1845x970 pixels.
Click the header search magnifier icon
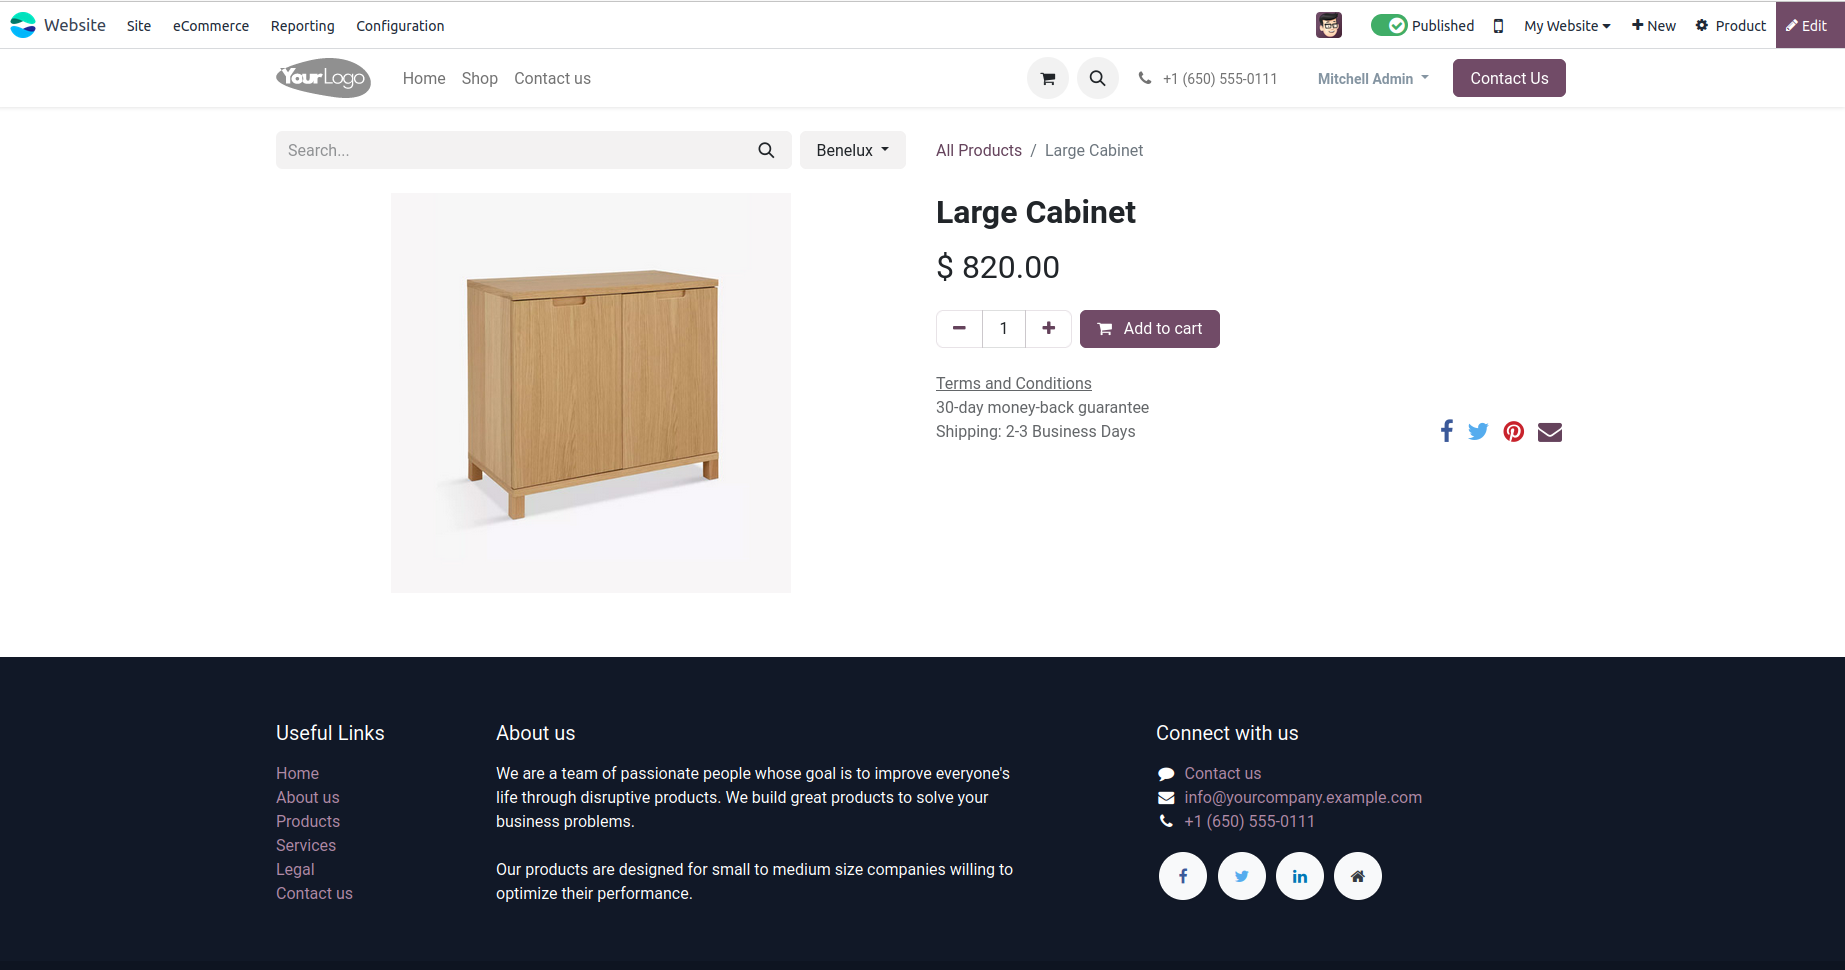[1097, 78]
